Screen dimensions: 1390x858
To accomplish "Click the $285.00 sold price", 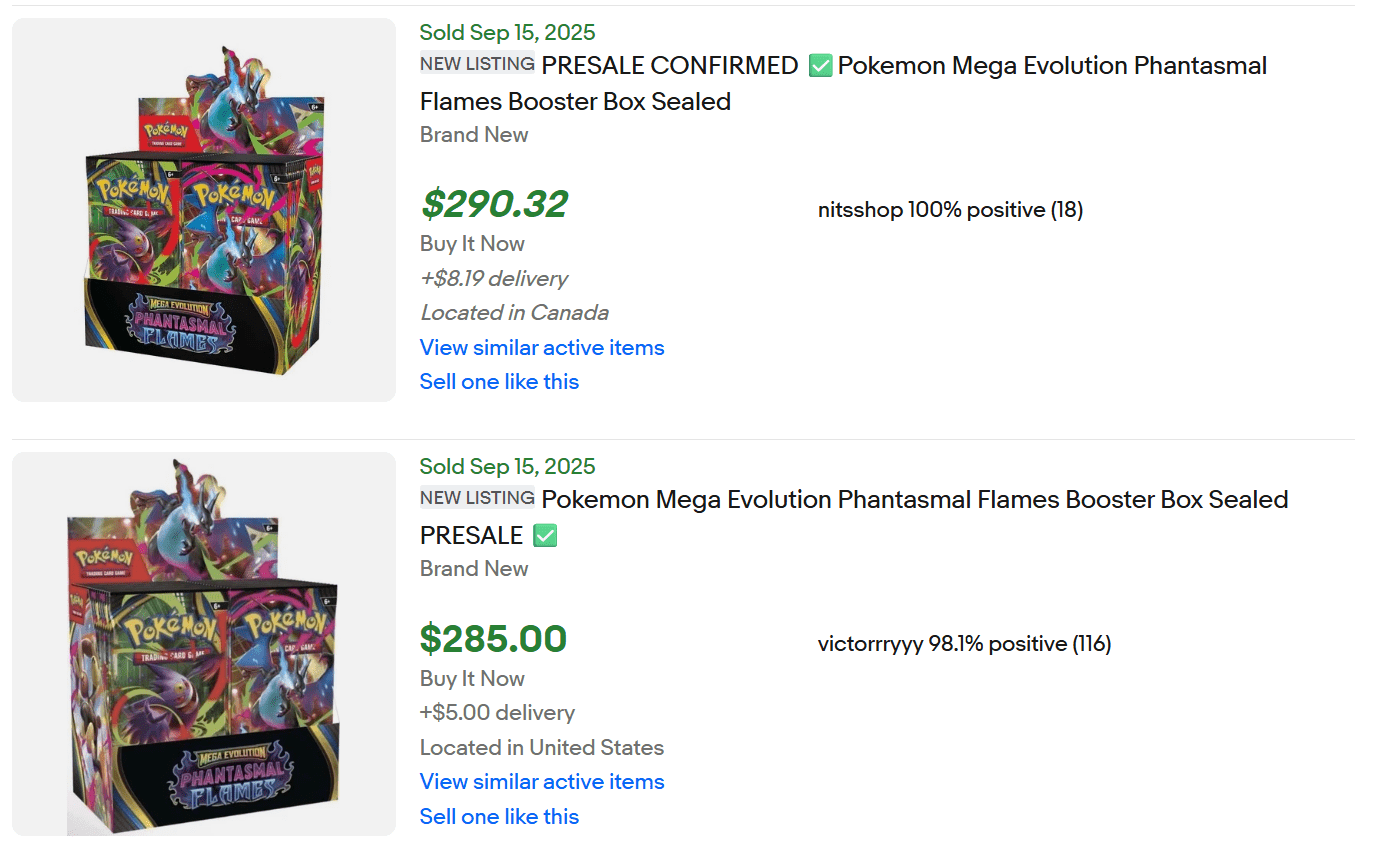I will (493, 639).
